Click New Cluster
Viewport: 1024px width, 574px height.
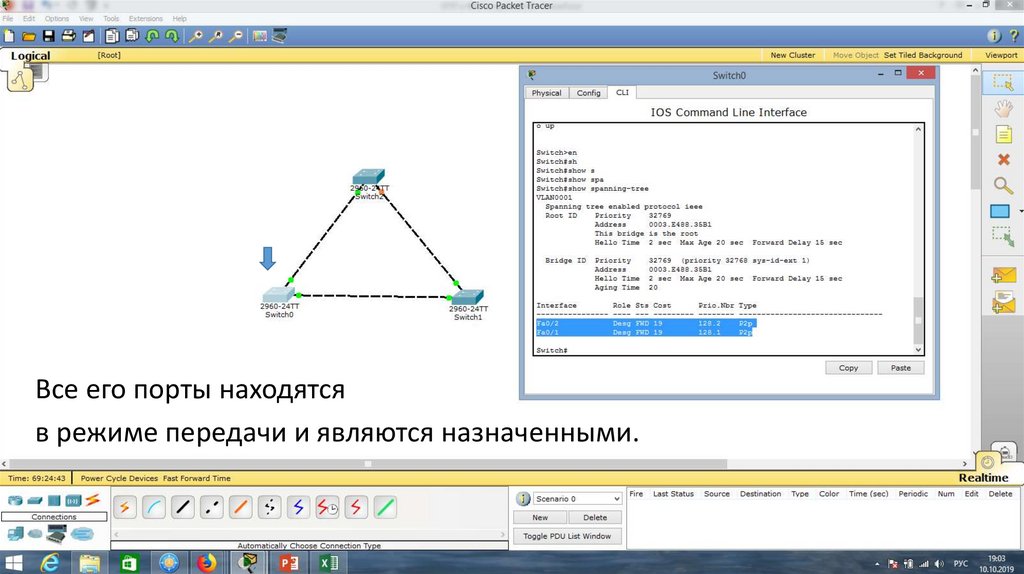click(x=793, y=55)
